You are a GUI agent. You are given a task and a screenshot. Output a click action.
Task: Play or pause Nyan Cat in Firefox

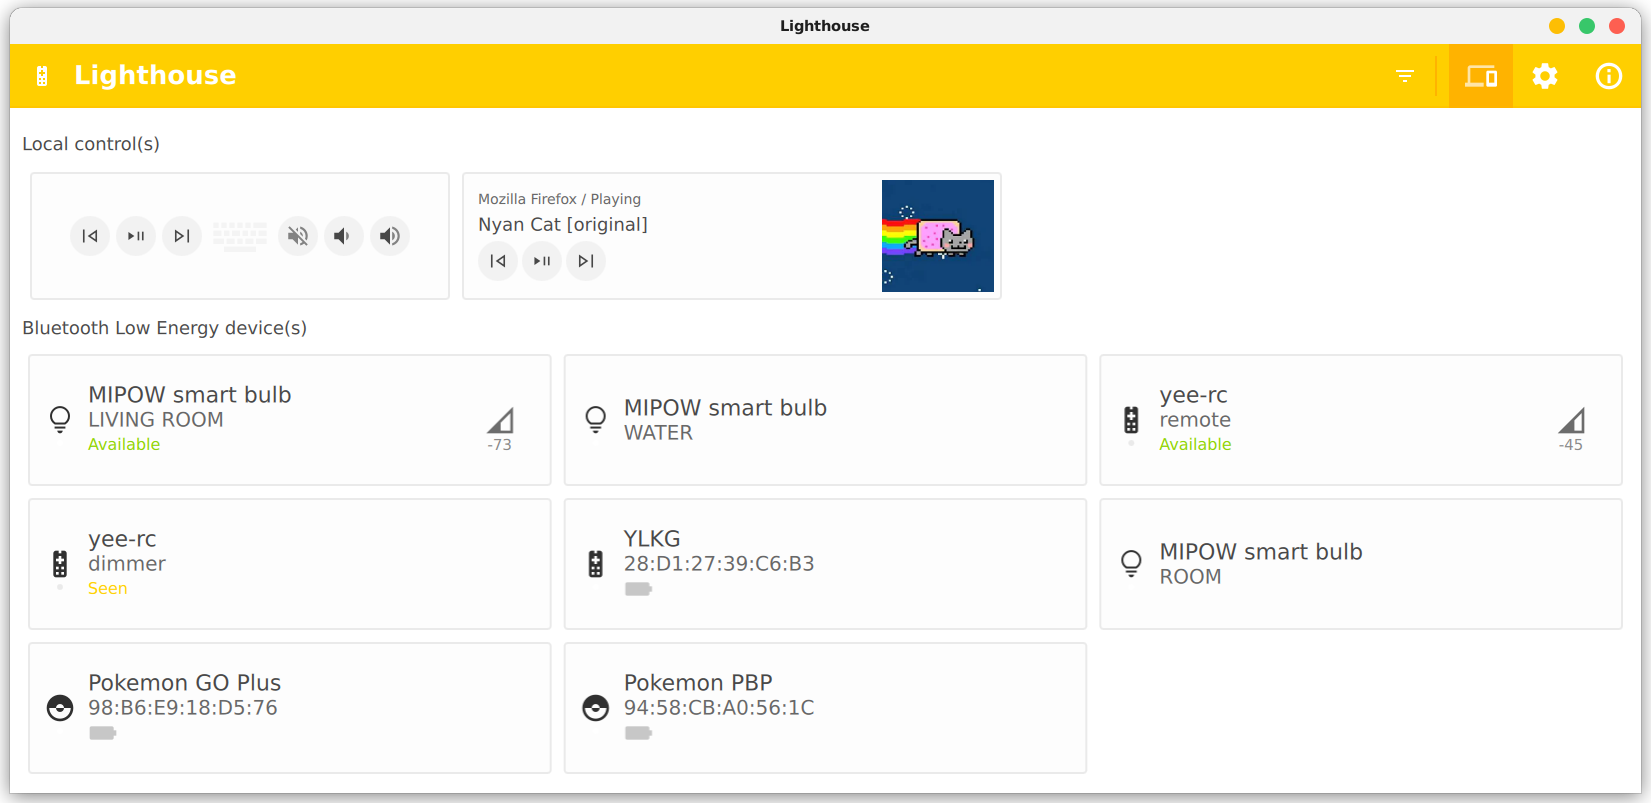pos(542,261)
